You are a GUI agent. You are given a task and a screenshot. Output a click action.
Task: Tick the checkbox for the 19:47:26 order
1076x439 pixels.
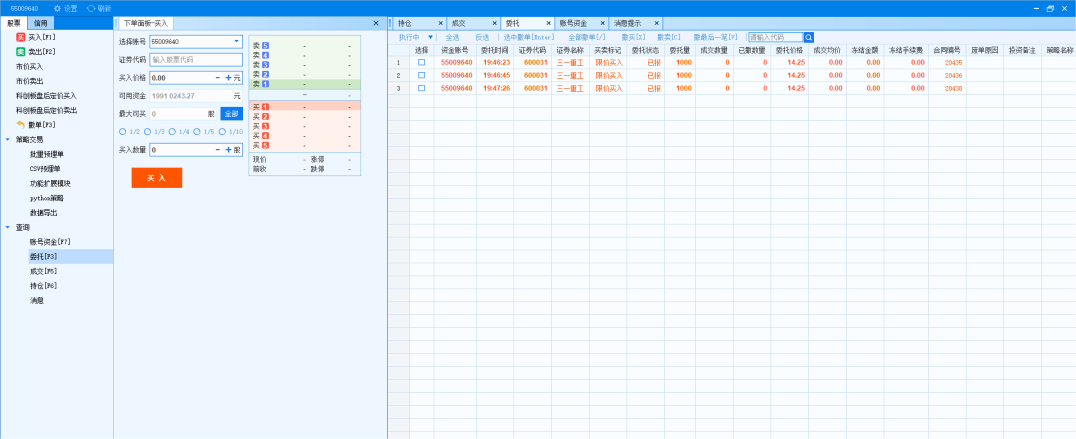point(421,88)
